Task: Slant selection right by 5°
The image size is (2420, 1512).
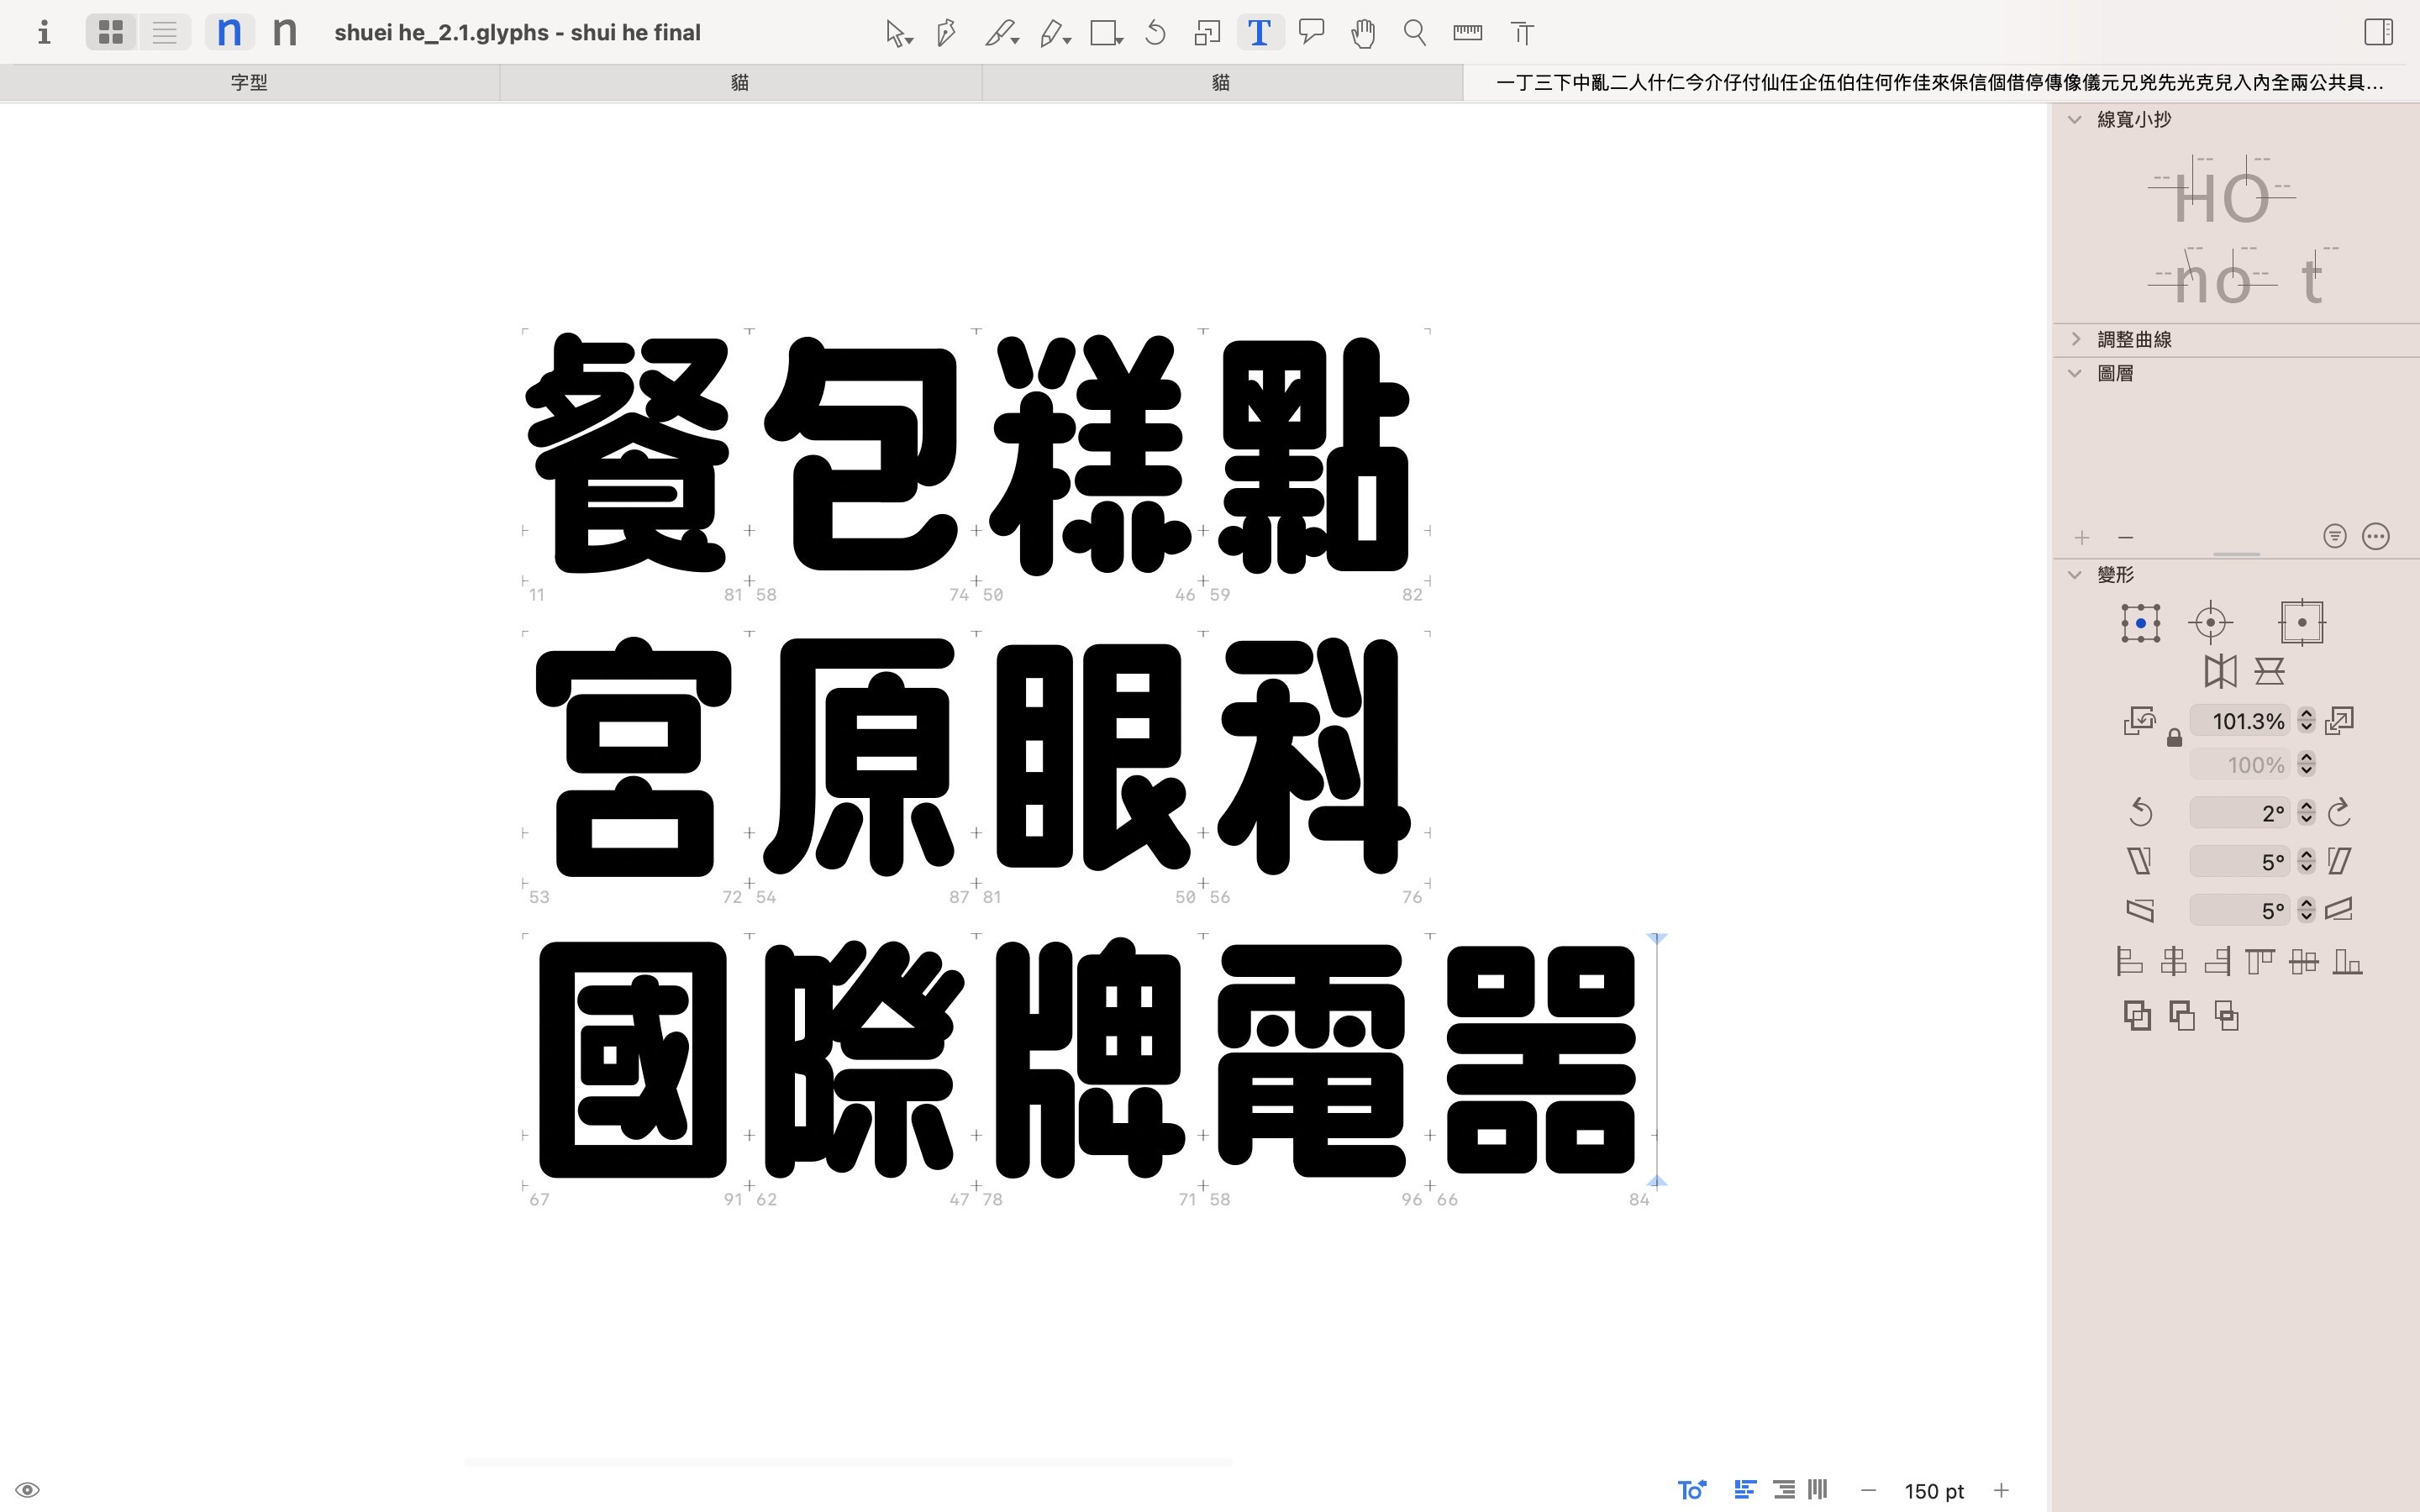Action: click(x=2339, y=861)
